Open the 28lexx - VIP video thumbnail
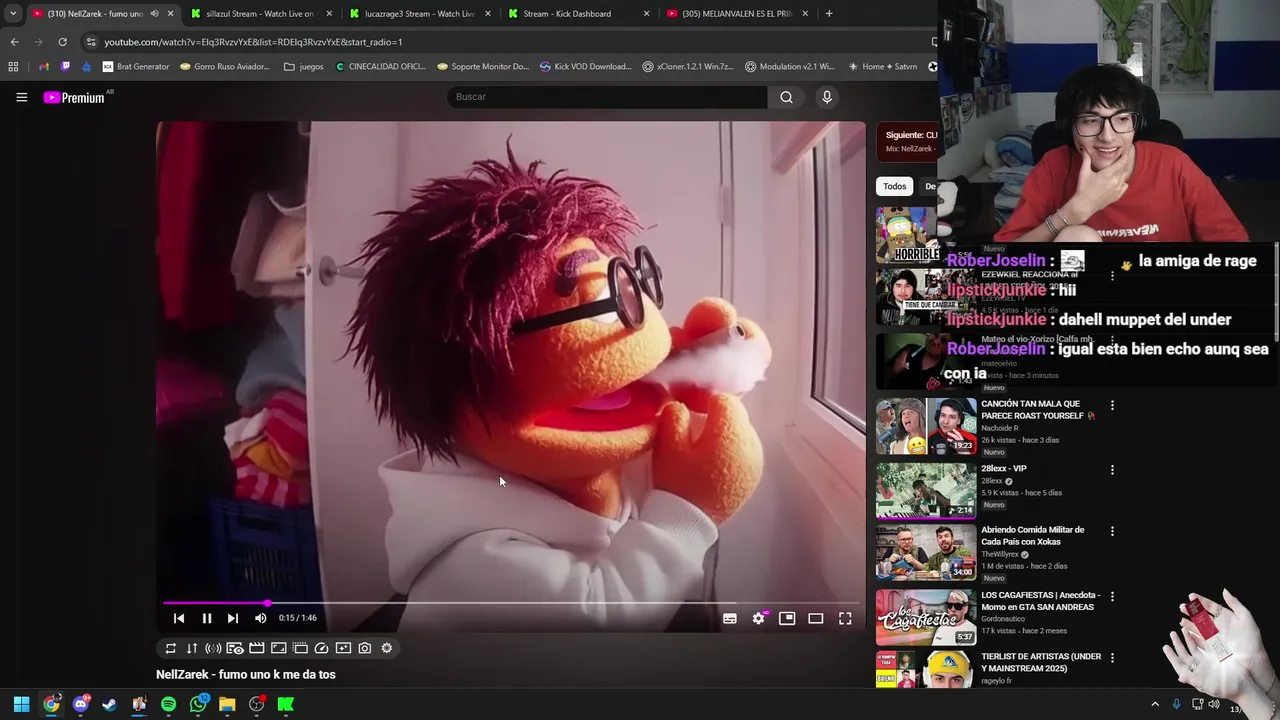 pyautogui.click(x=926, y=490)
